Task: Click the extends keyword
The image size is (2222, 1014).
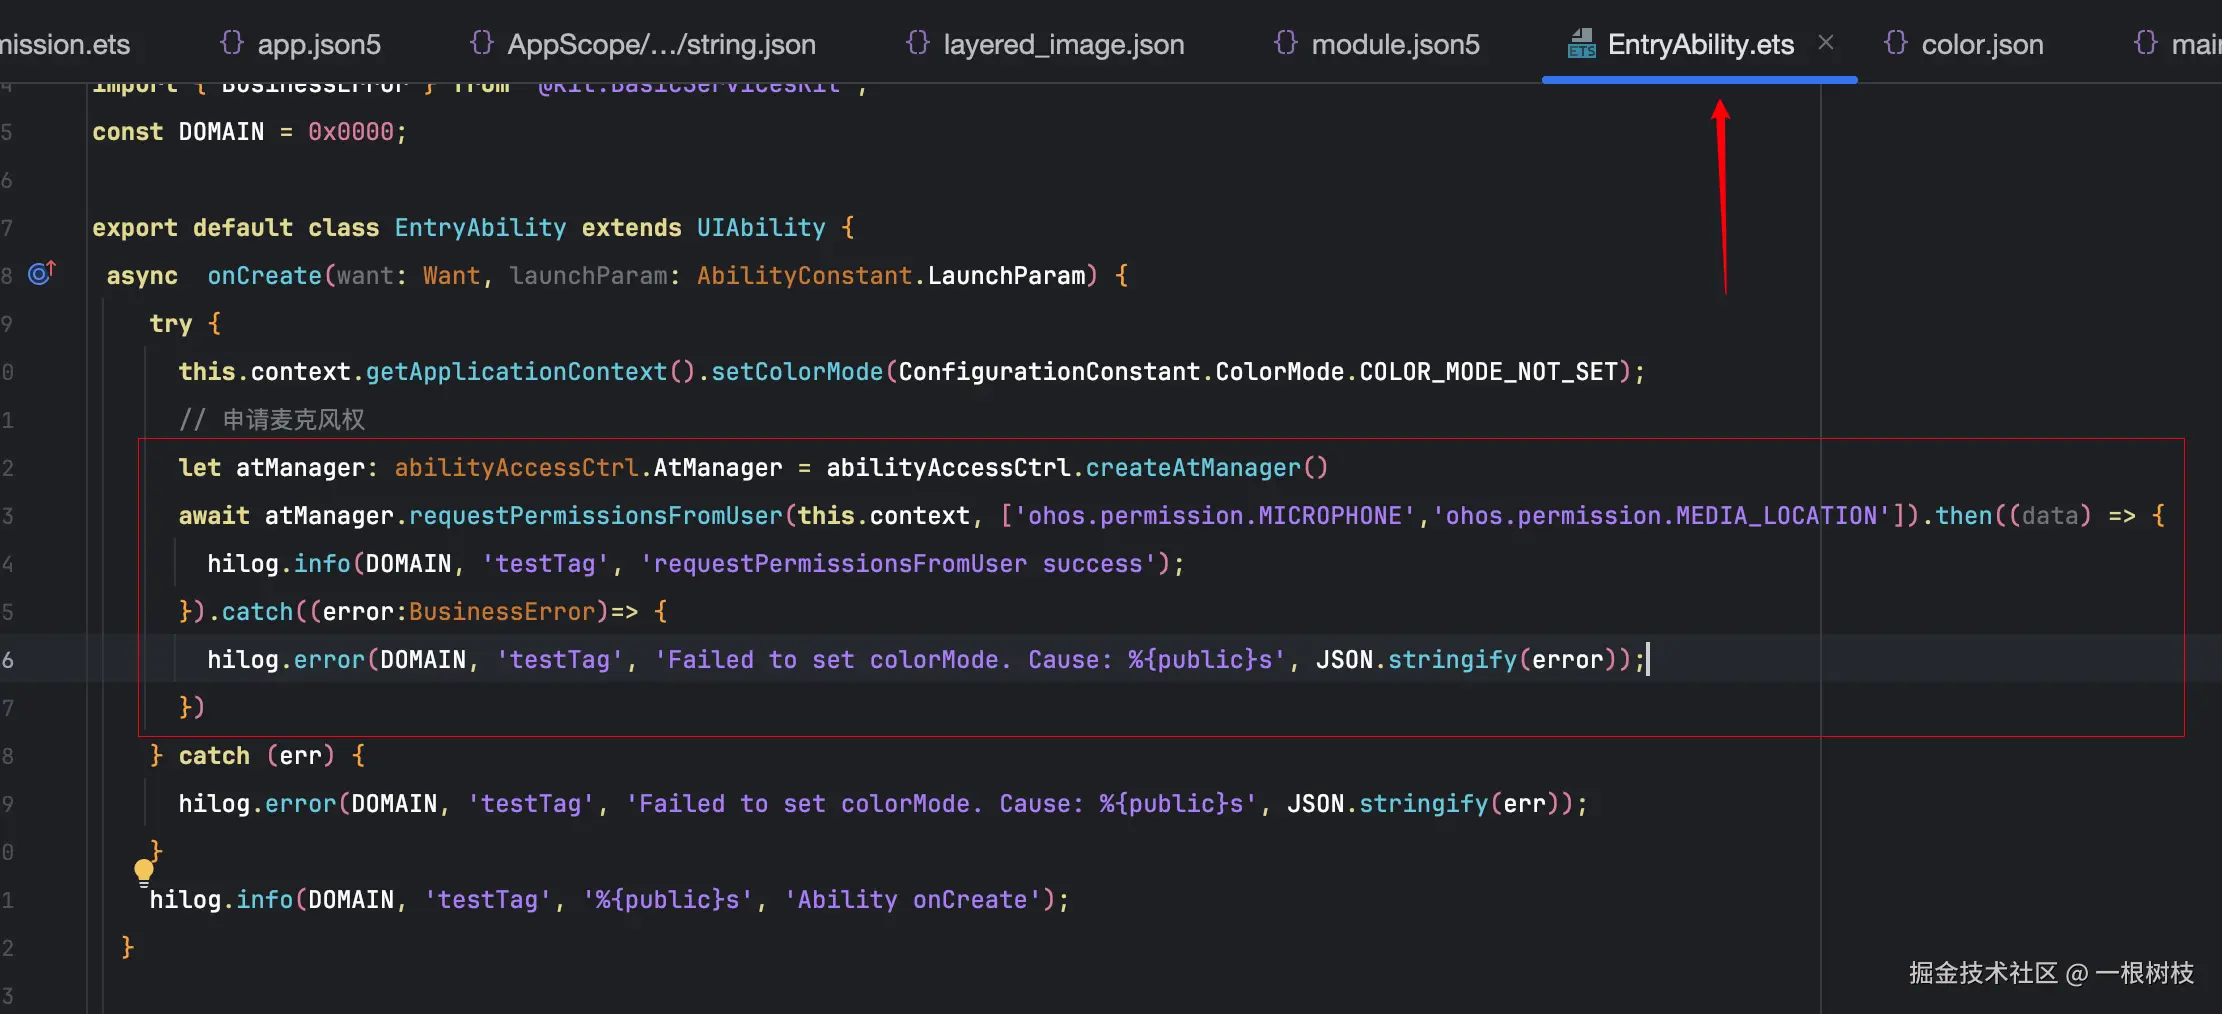Action: point(631,228)
